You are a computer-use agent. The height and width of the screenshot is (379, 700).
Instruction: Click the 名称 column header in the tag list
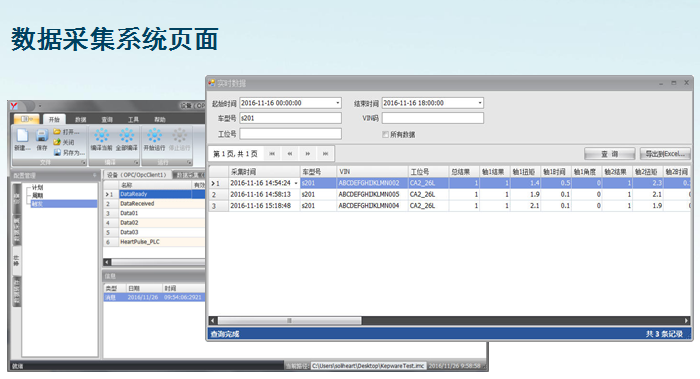pos(155,185)
